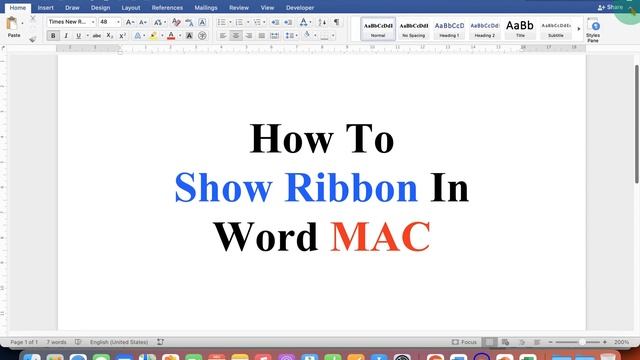Click the Format Painter brush icon
640x360 pixels.
pos(33,39)
